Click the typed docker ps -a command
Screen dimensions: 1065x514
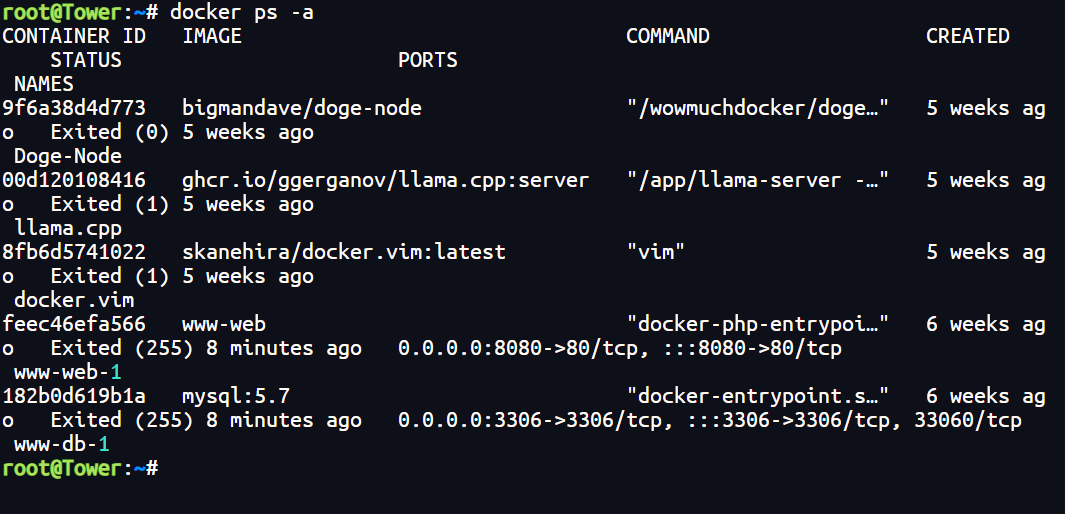tap(242, 12)
